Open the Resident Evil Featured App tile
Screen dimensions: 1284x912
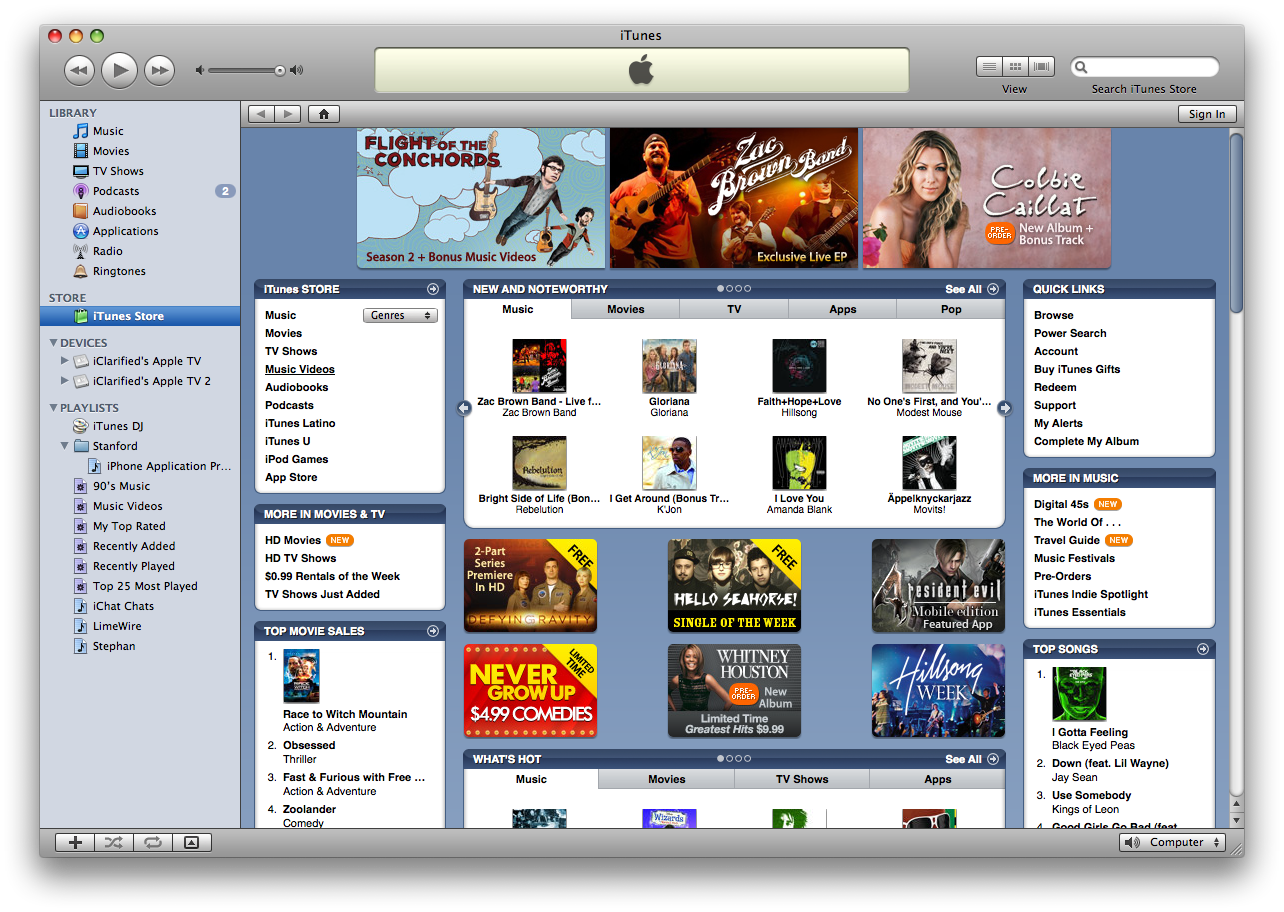[x=938, y=586]
